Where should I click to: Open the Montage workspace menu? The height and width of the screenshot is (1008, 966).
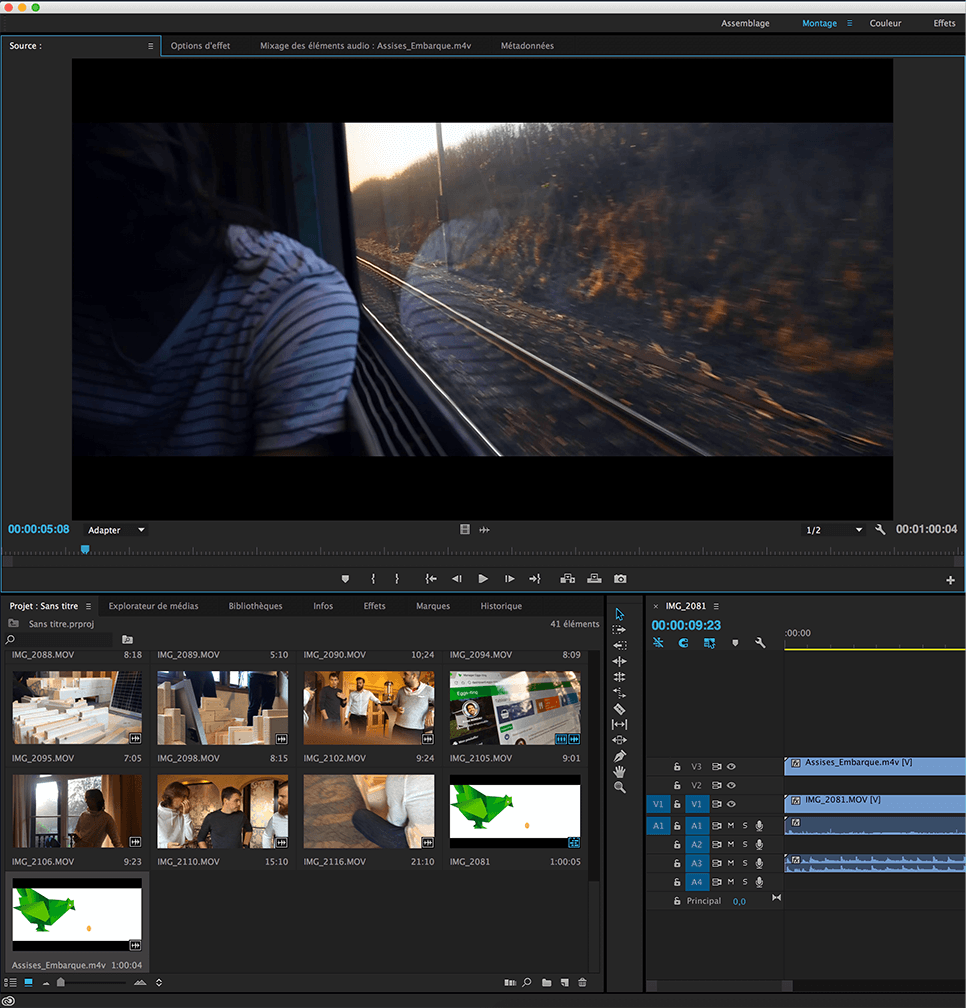849,23
